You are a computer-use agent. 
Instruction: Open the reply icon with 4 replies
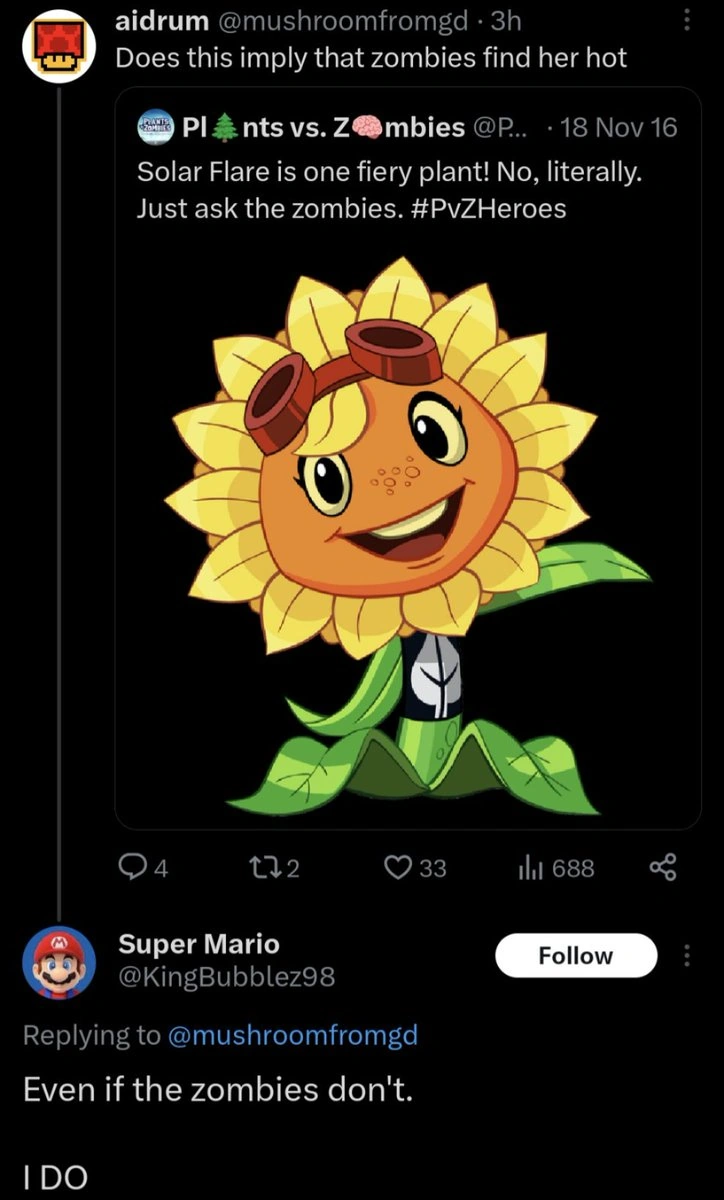[133, 868]
